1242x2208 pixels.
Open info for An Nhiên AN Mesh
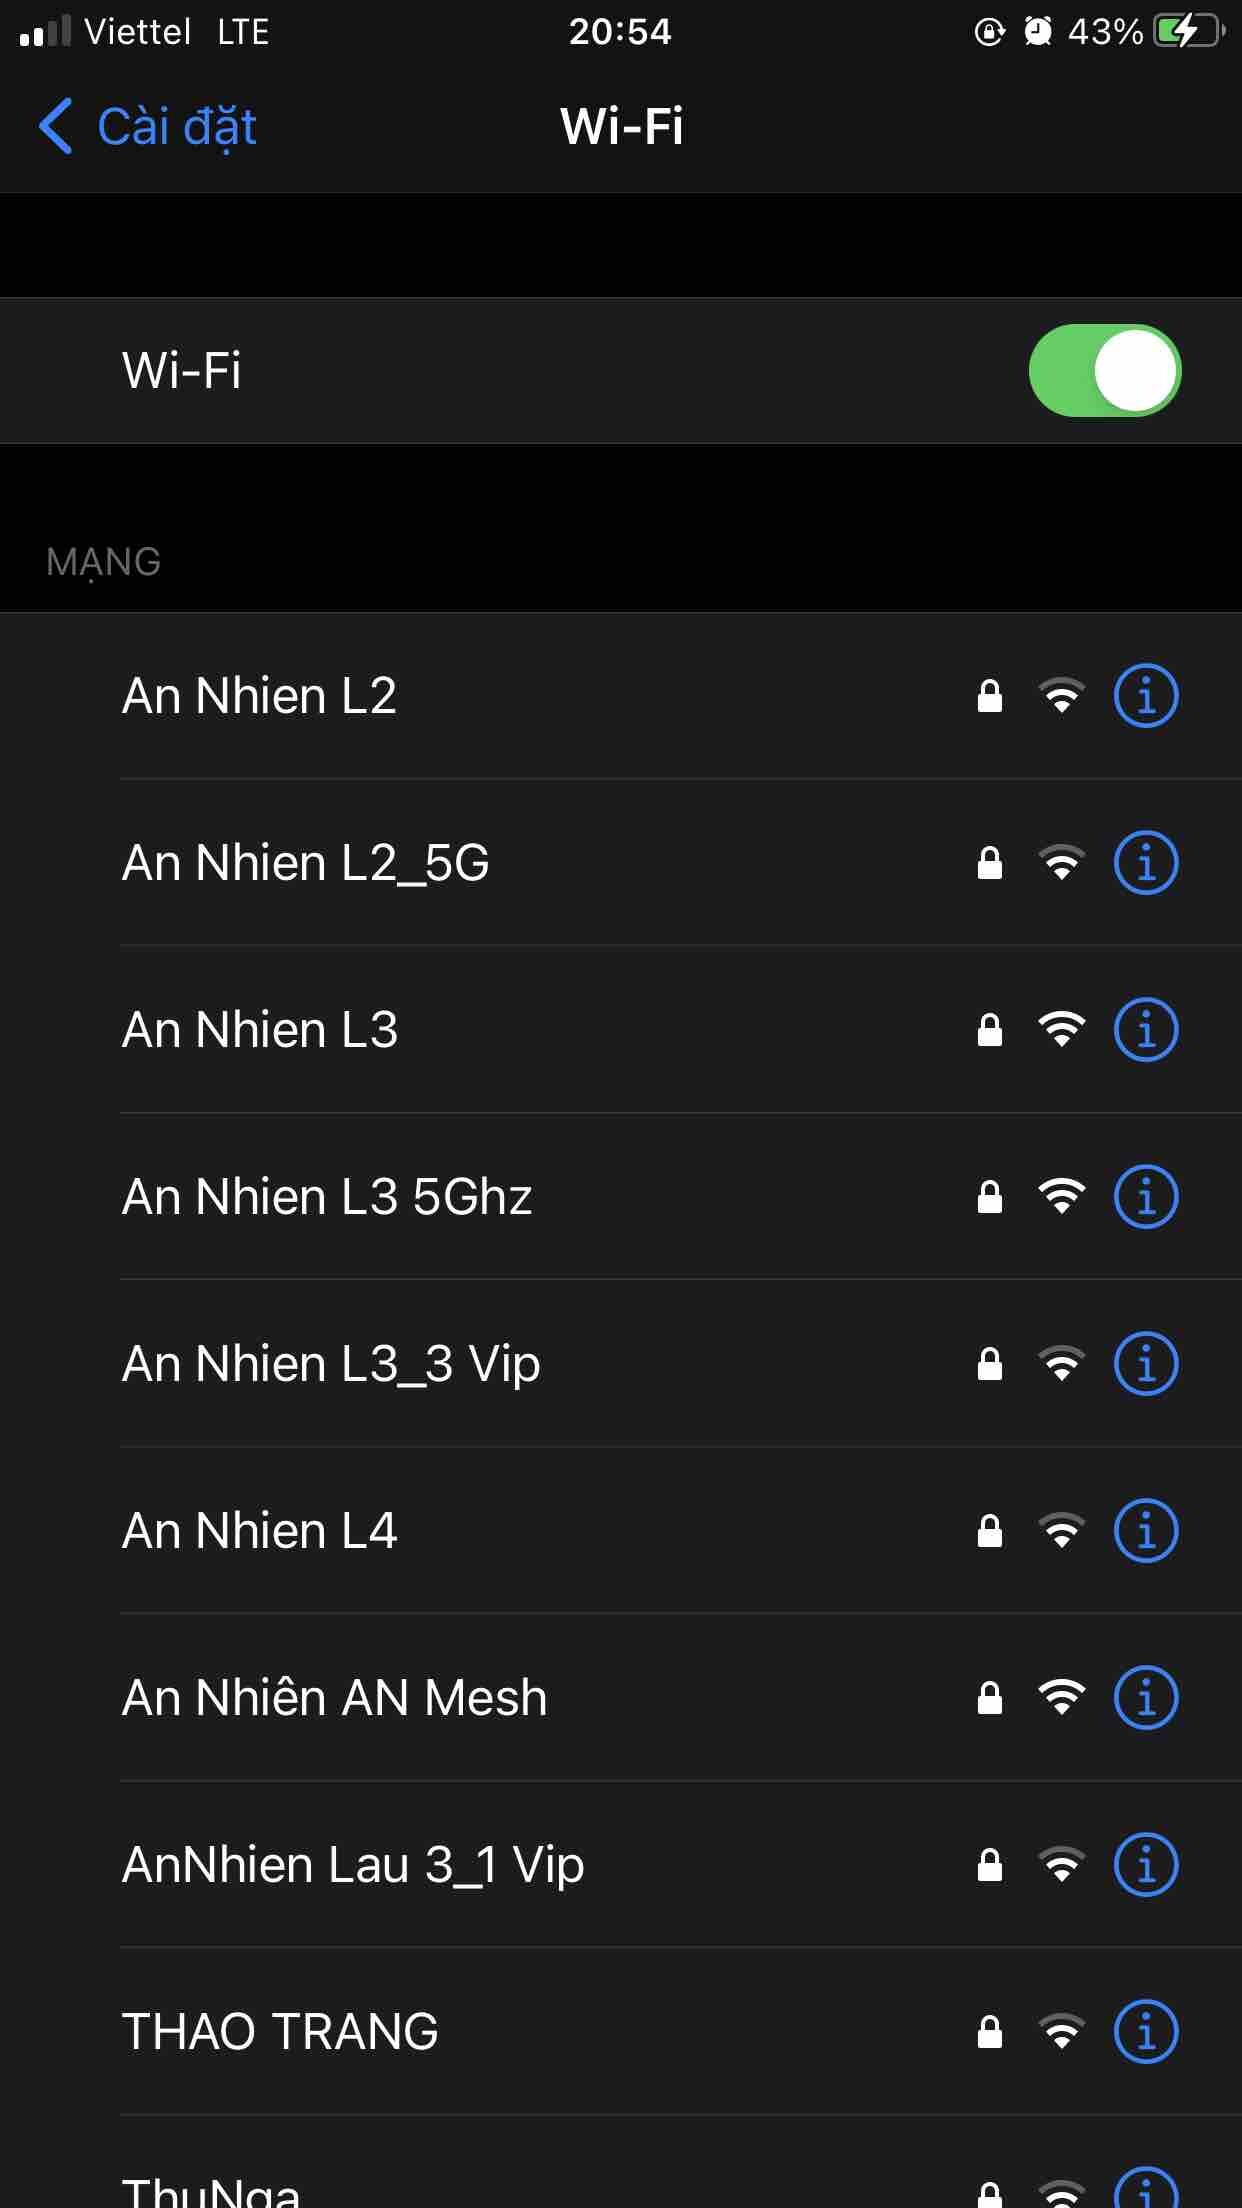(x=1146, y=1698)
